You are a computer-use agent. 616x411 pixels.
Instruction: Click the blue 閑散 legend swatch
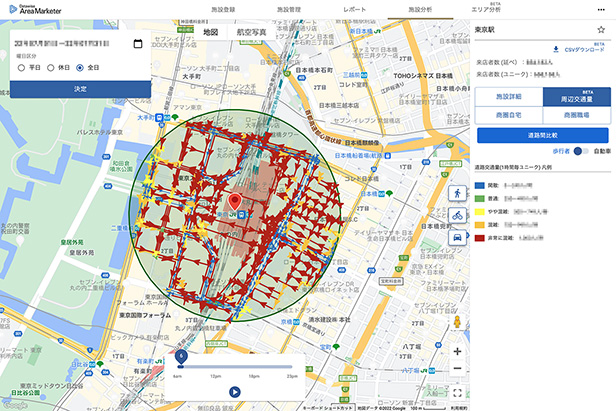[480, 185]
